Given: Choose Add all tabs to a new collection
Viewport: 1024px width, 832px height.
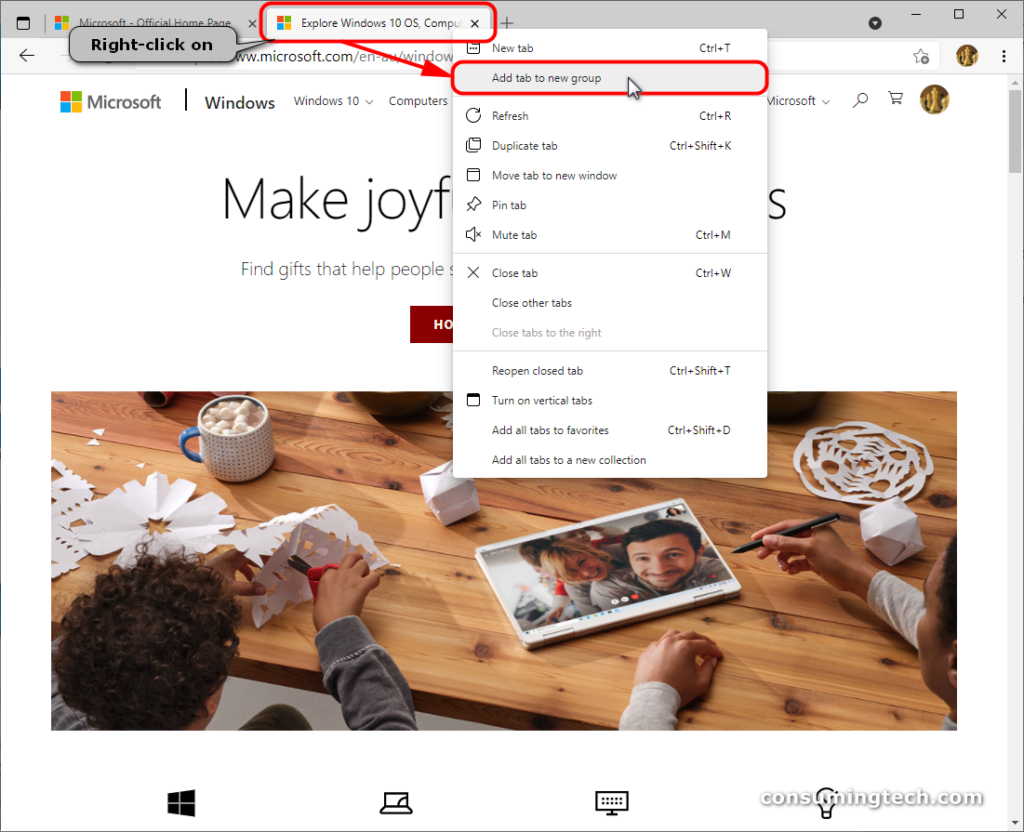Looking at the screenshot, I should (x=610, y=460).
